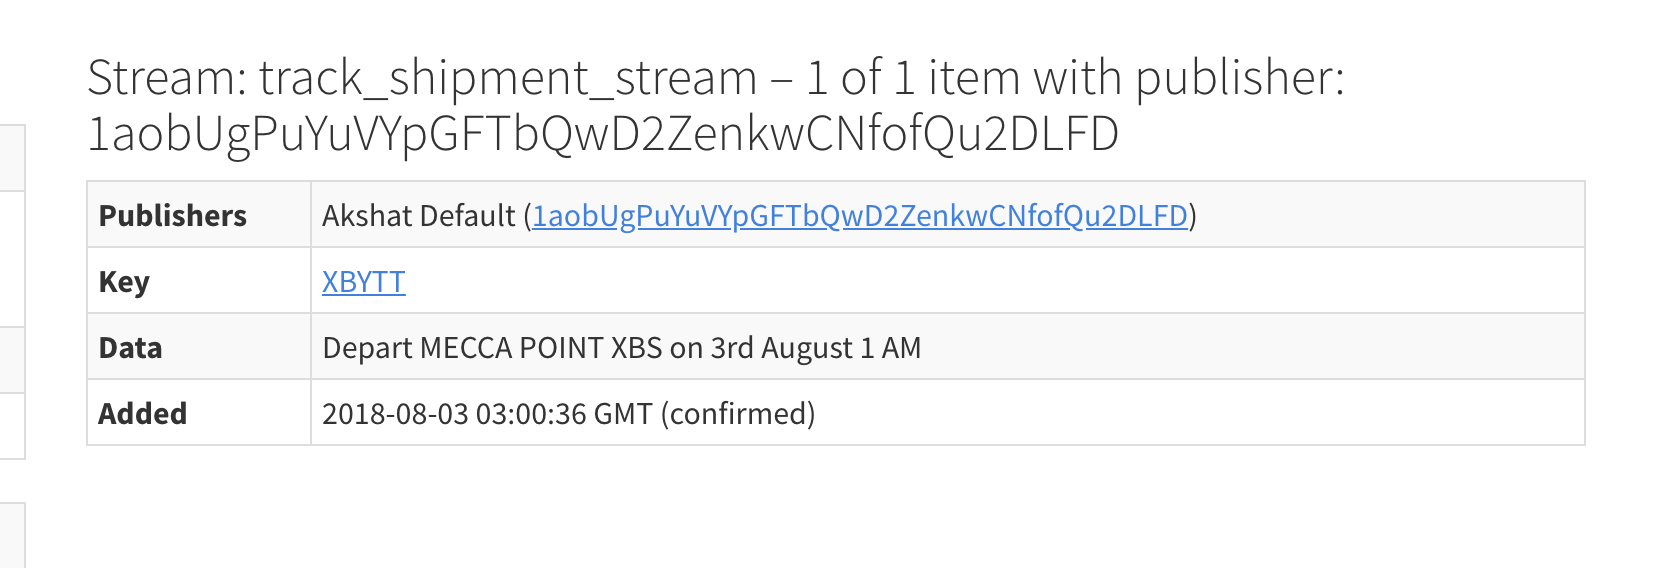
Task: Click the Key row label
Action: click(124, 282)
